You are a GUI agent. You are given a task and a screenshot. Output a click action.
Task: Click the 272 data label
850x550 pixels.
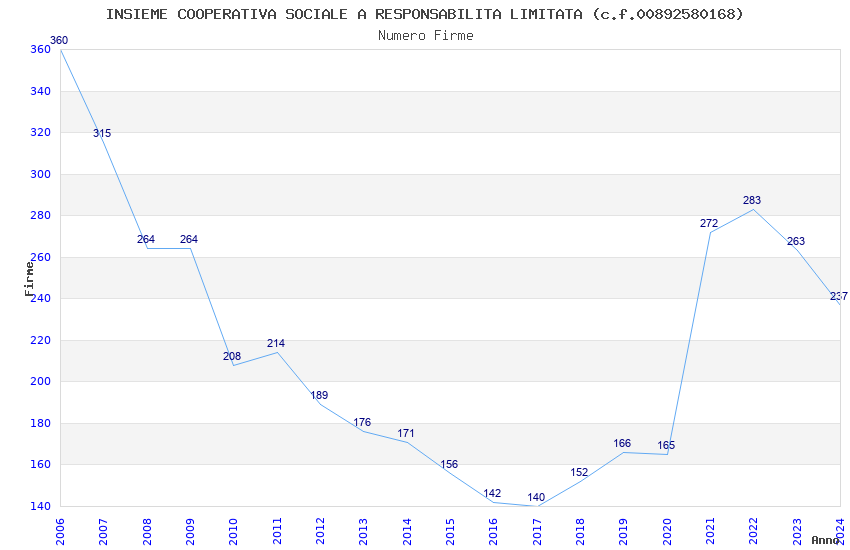[709, 223]
